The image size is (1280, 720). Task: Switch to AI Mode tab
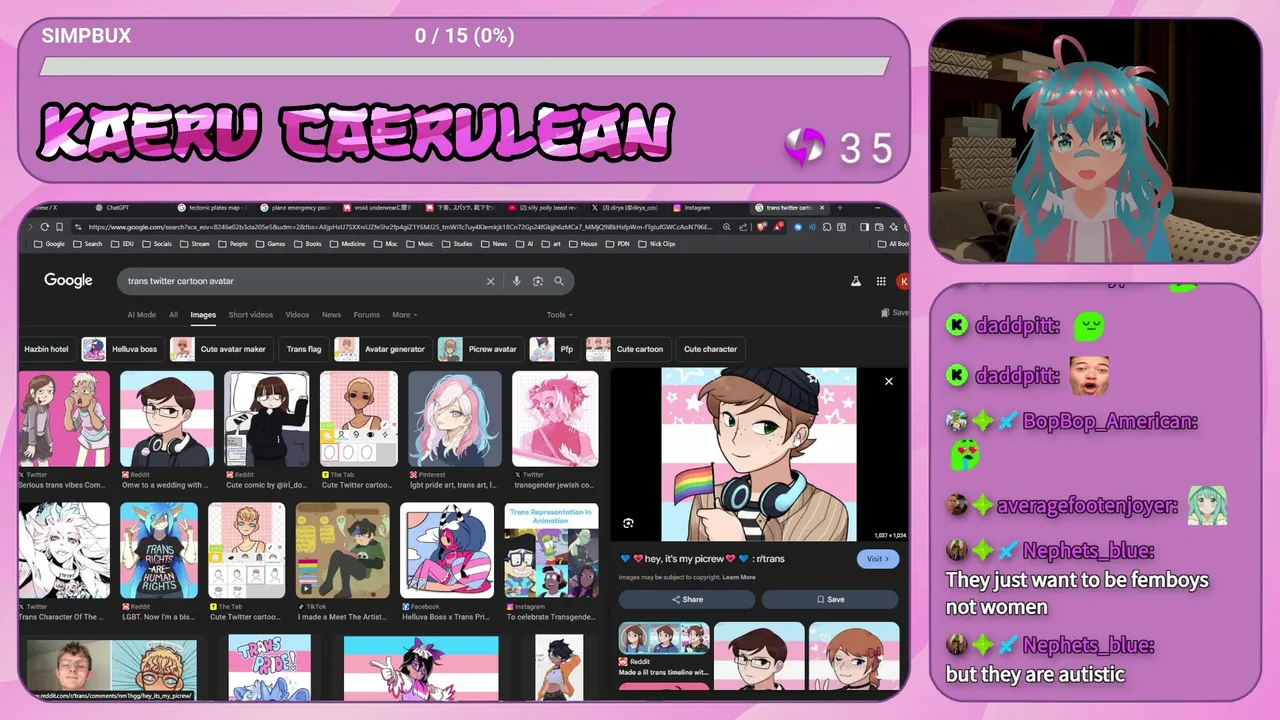tap(142, 315)
